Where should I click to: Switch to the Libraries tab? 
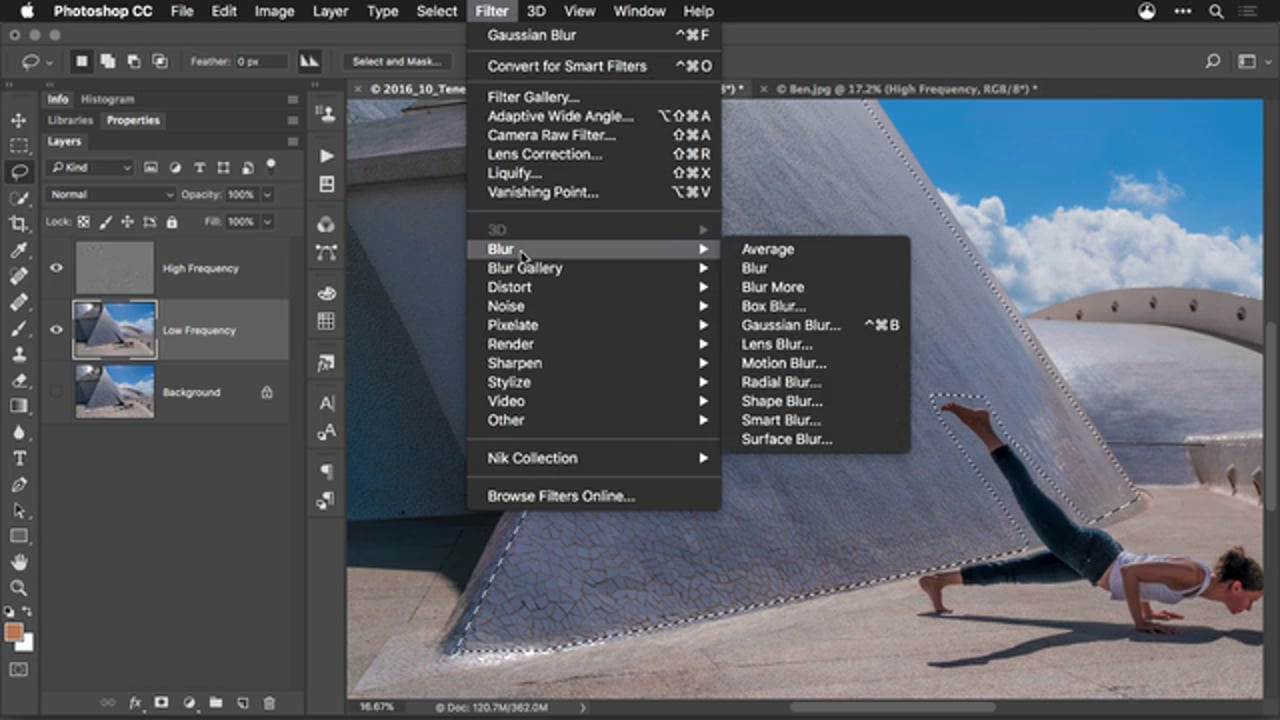(x=70, y=120)
